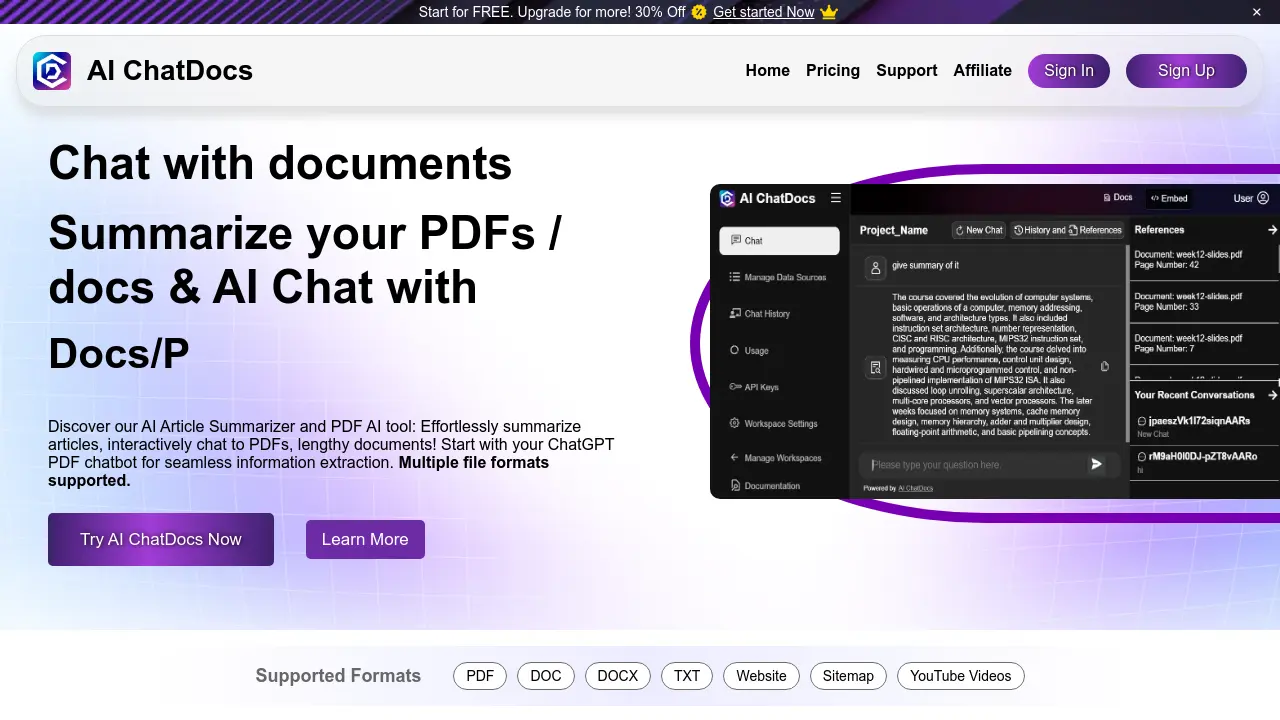Click the Docs icon in preview top bar
The image size is (1280, 720).
pyautogui.click(x=1107, y=198)
